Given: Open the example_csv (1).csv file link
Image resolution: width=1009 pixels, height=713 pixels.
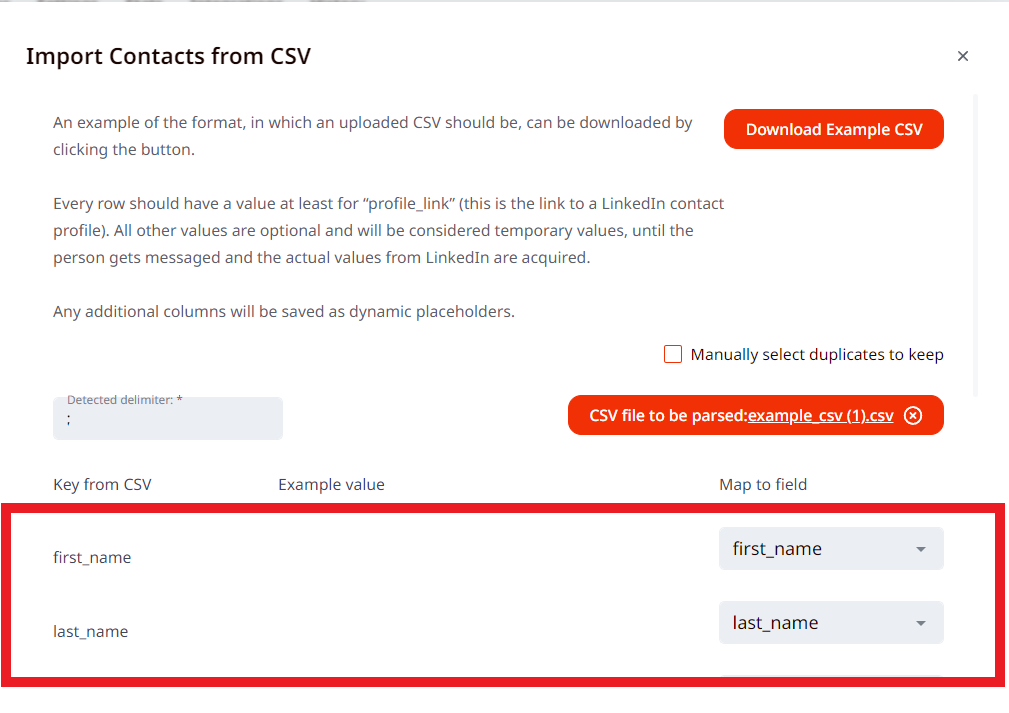Looking at the screenshot, I should [820, 416].
